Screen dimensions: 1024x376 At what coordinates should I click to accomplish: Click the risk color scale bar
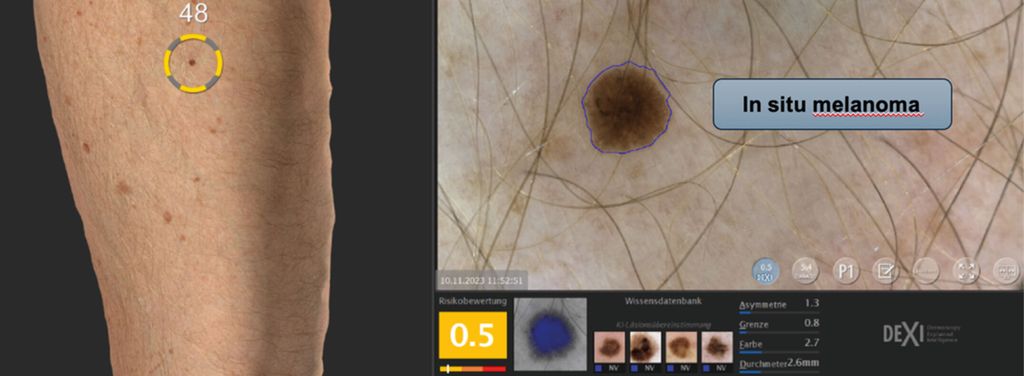click(x=473, y=369)
